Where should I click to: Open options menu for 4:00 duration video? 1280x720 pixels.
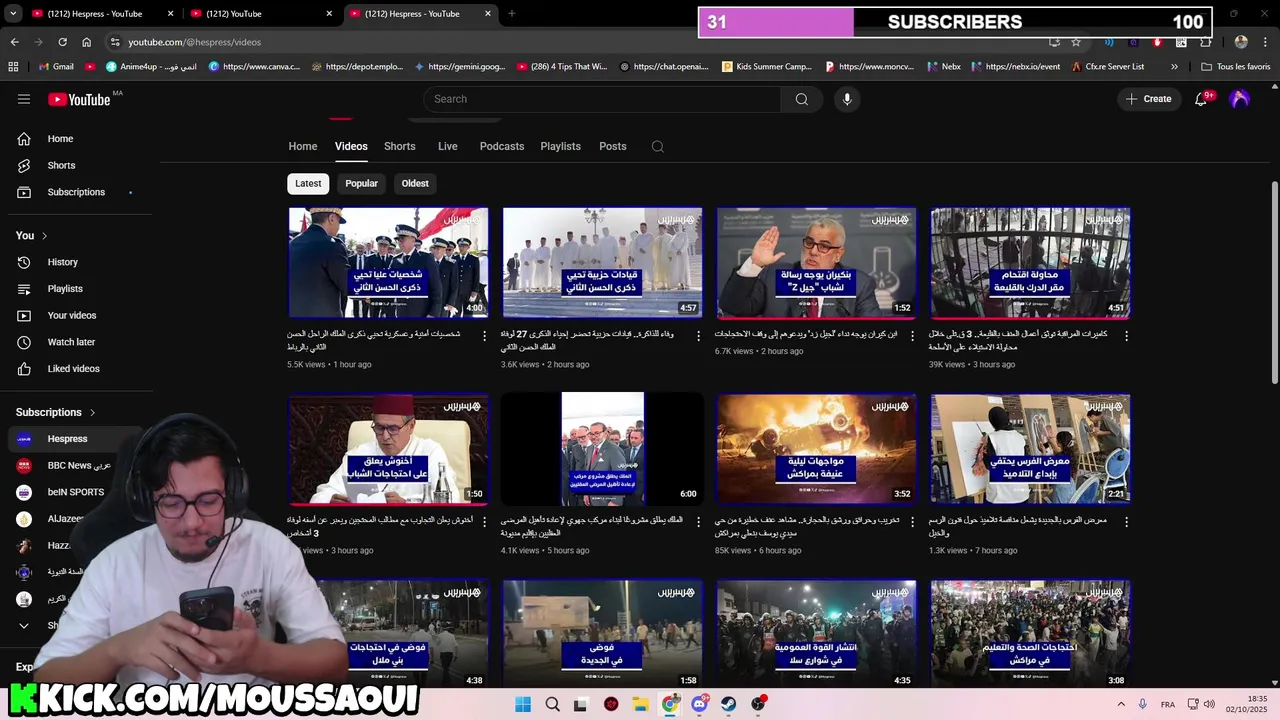click(x=484, y=336)
